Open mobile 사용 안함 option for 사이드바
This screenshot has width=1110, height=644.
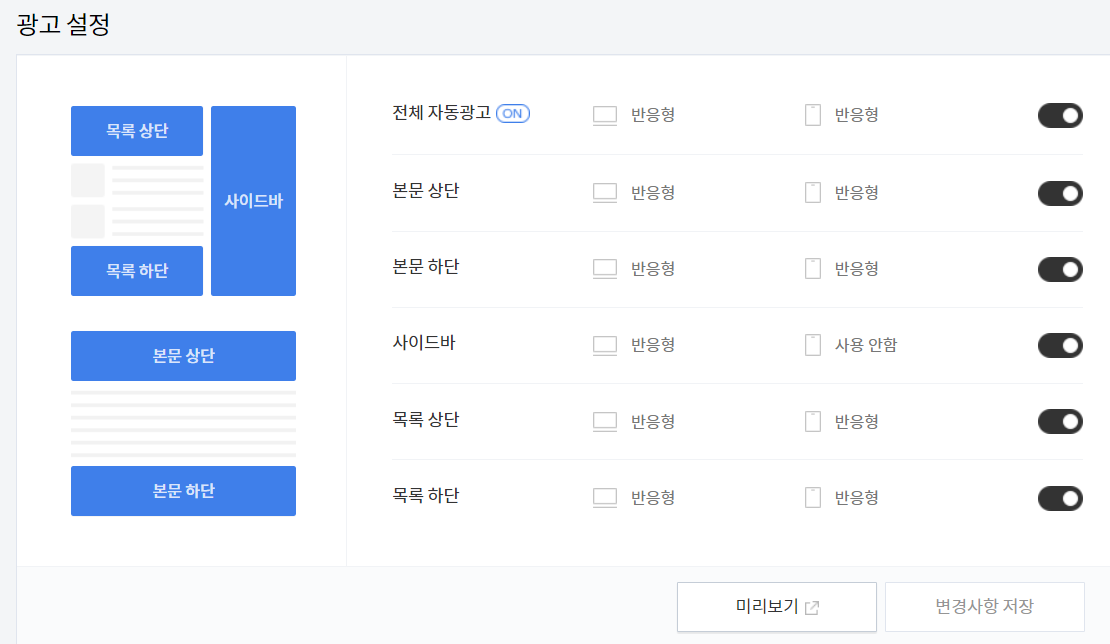tap(866, 345)
